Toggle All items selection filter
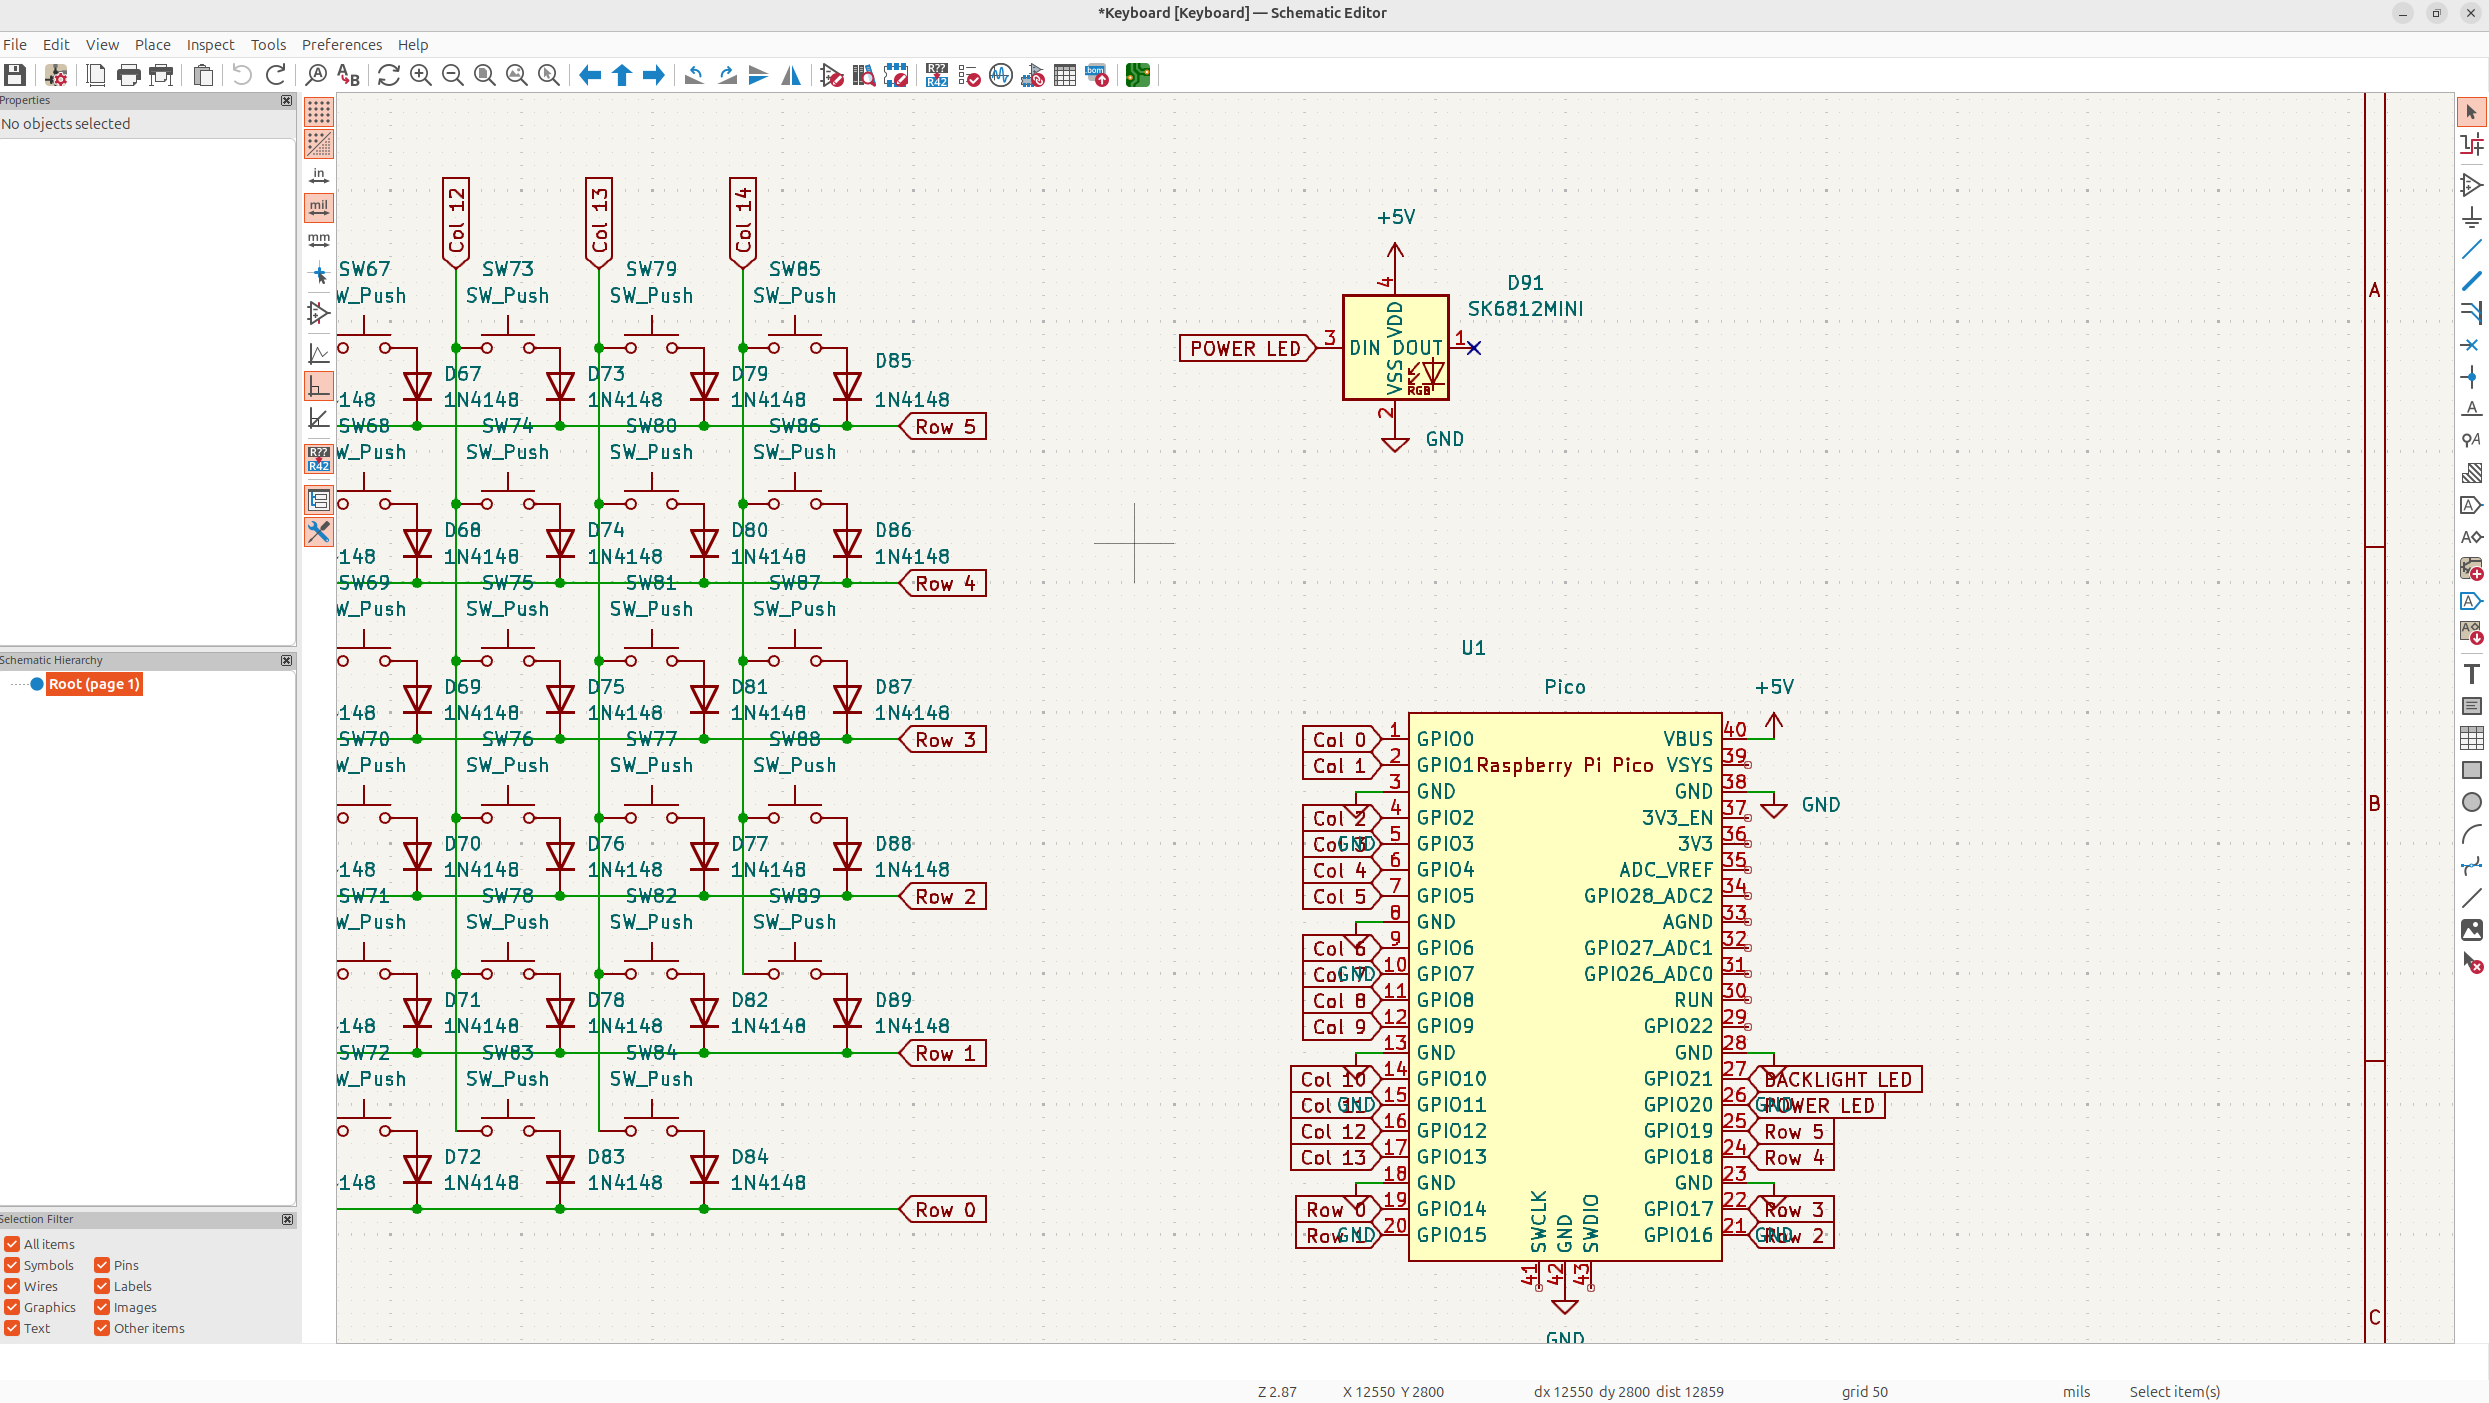Viewport: 2489px width, 1403px height. point(12,1244)
